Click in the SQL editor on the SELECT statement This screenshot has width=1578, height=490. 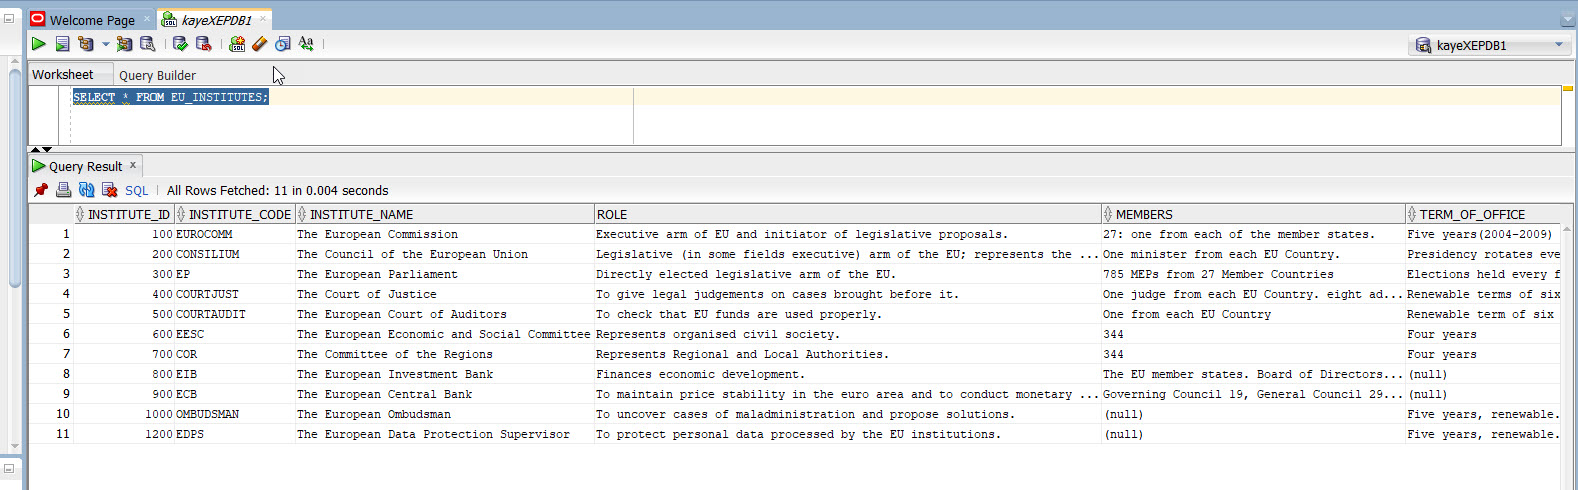[170, 97]
